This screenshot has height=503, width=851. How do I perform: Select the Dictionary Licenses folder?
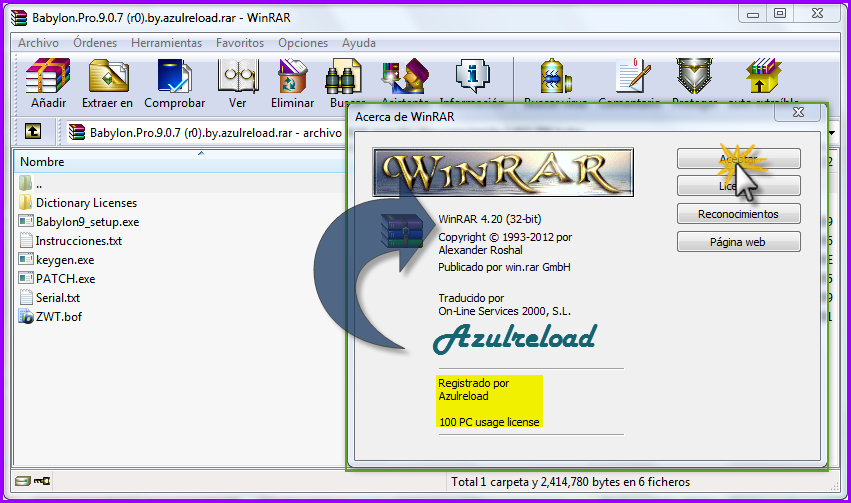(78, 202)
